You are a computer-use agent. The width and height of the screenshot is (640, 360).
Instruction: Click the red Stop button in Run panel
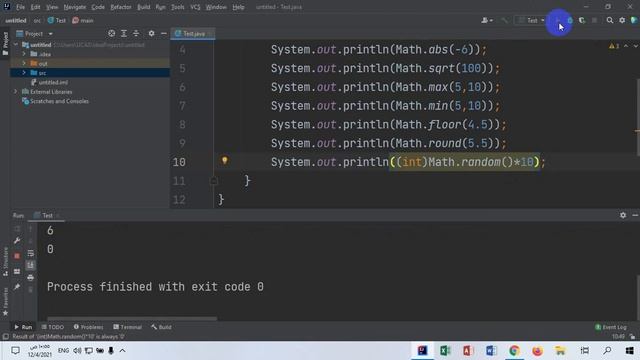point(17,256)
